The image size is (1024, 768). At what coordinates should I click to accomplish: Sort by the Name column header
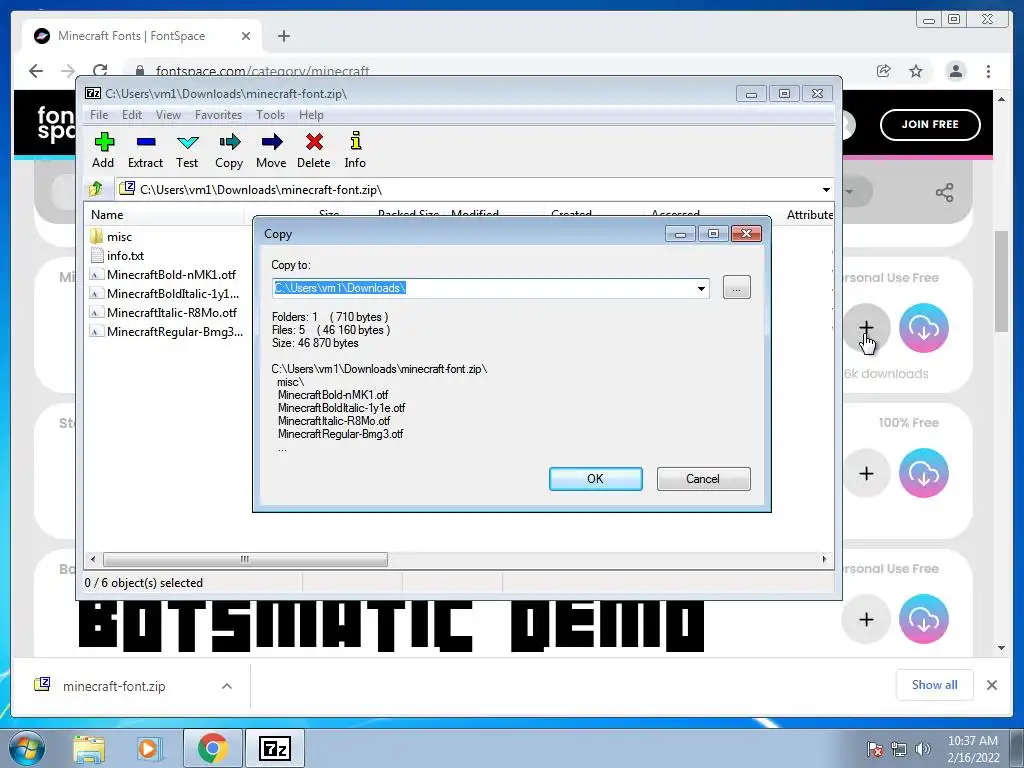165,215
